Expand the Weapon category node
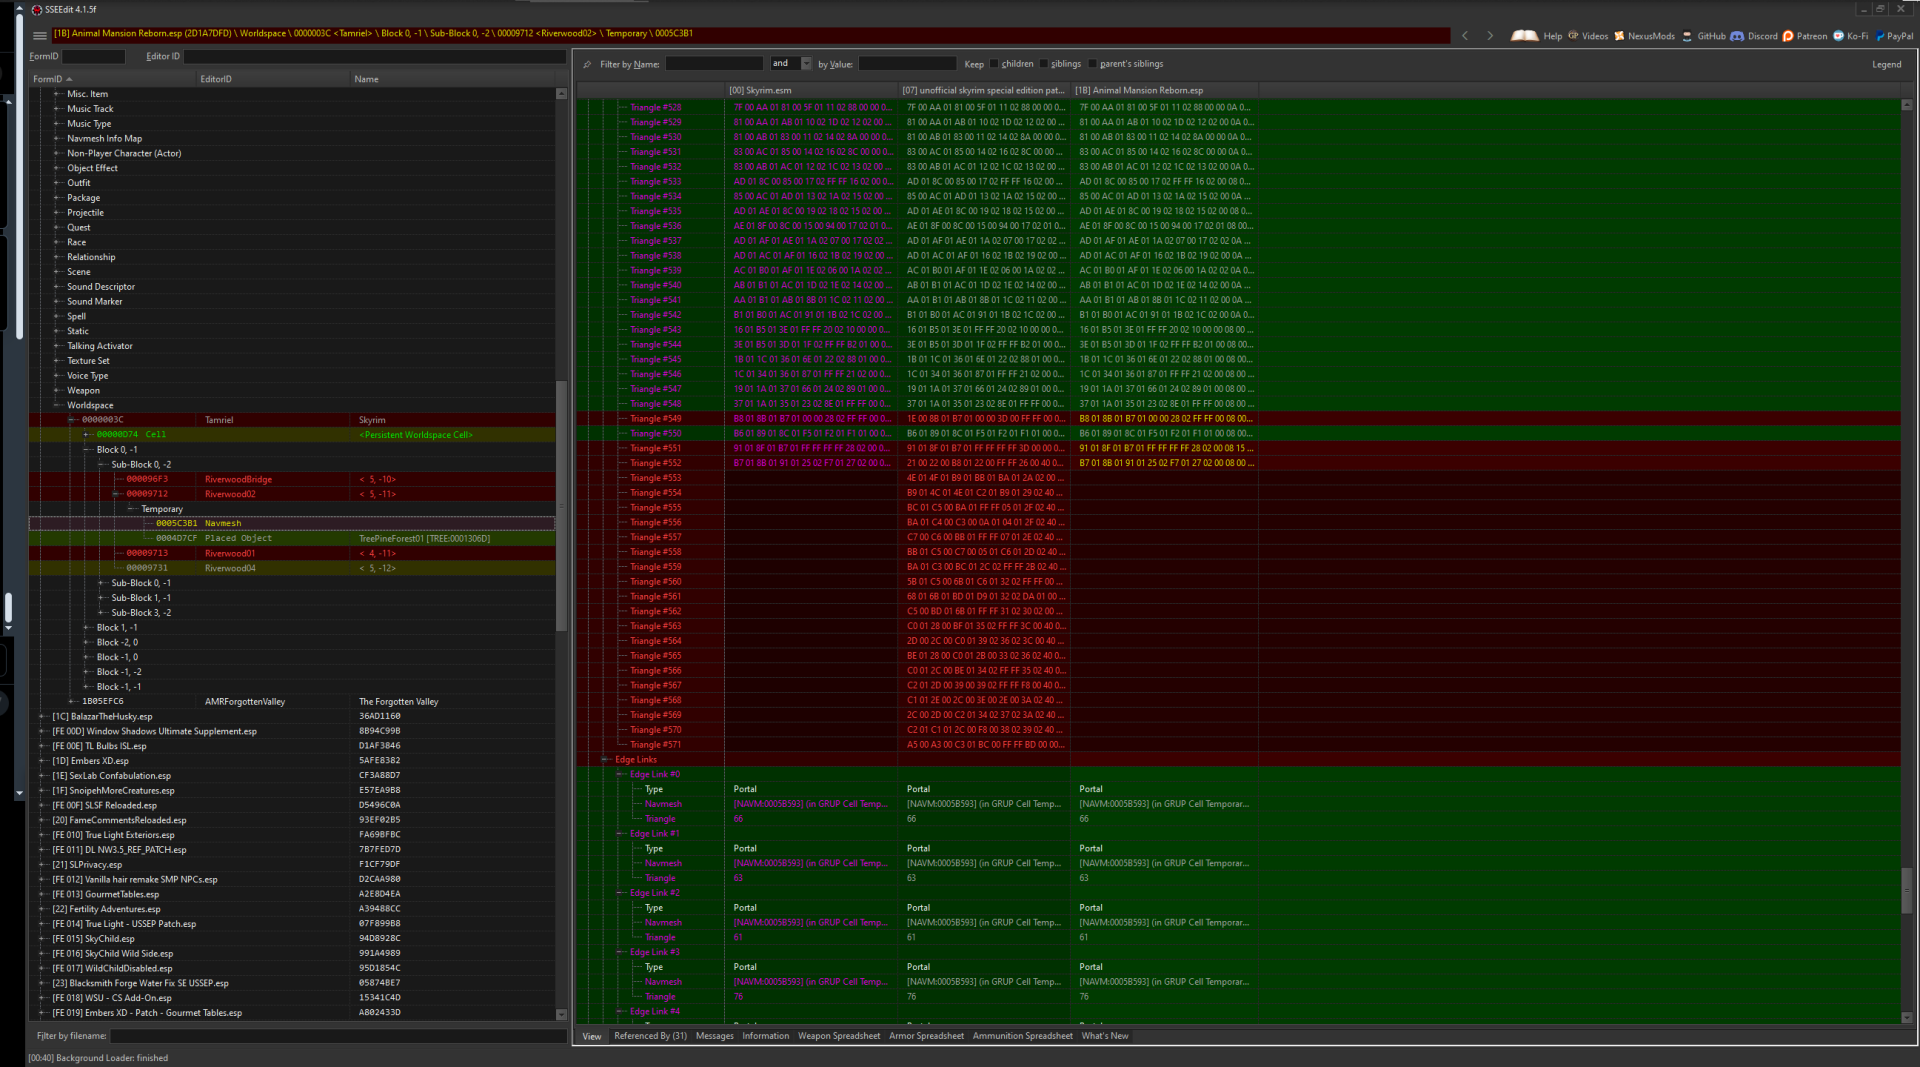Viewport: 1920px width, 1067px height. pos(58,391)
